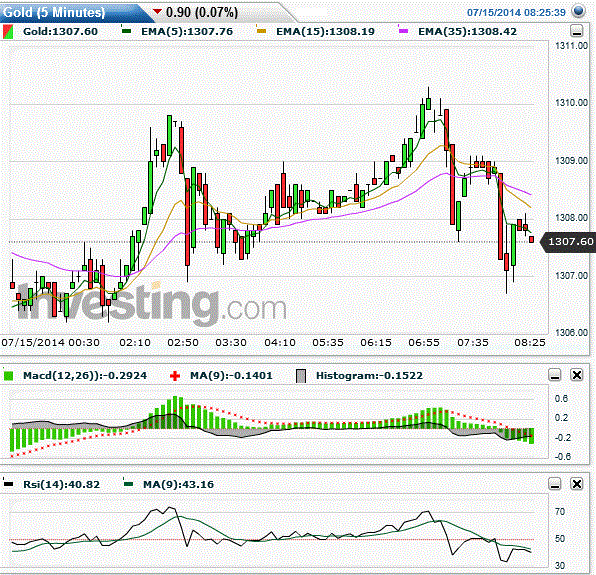Click the Rsi(14) black legend marker

[x=8, y=484]
